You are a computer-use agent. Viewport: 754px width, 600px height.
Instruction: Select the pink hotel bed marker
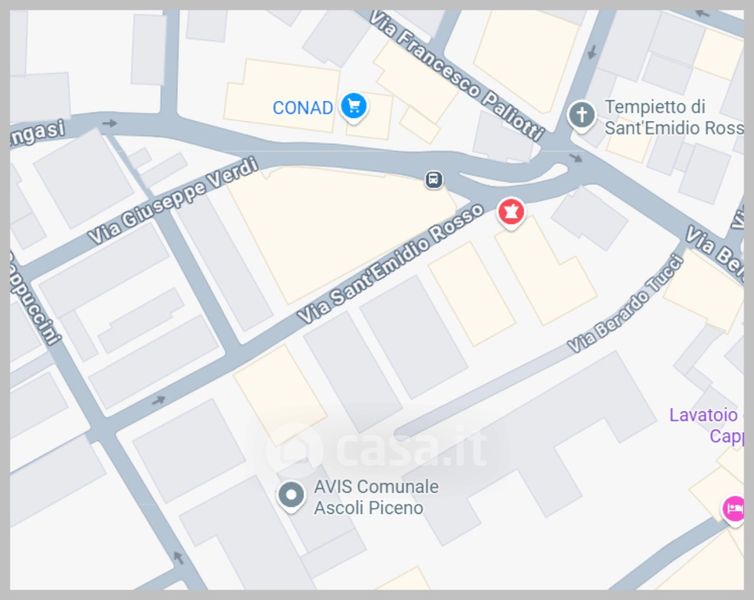pyautogui.click(x=734, y=509)
